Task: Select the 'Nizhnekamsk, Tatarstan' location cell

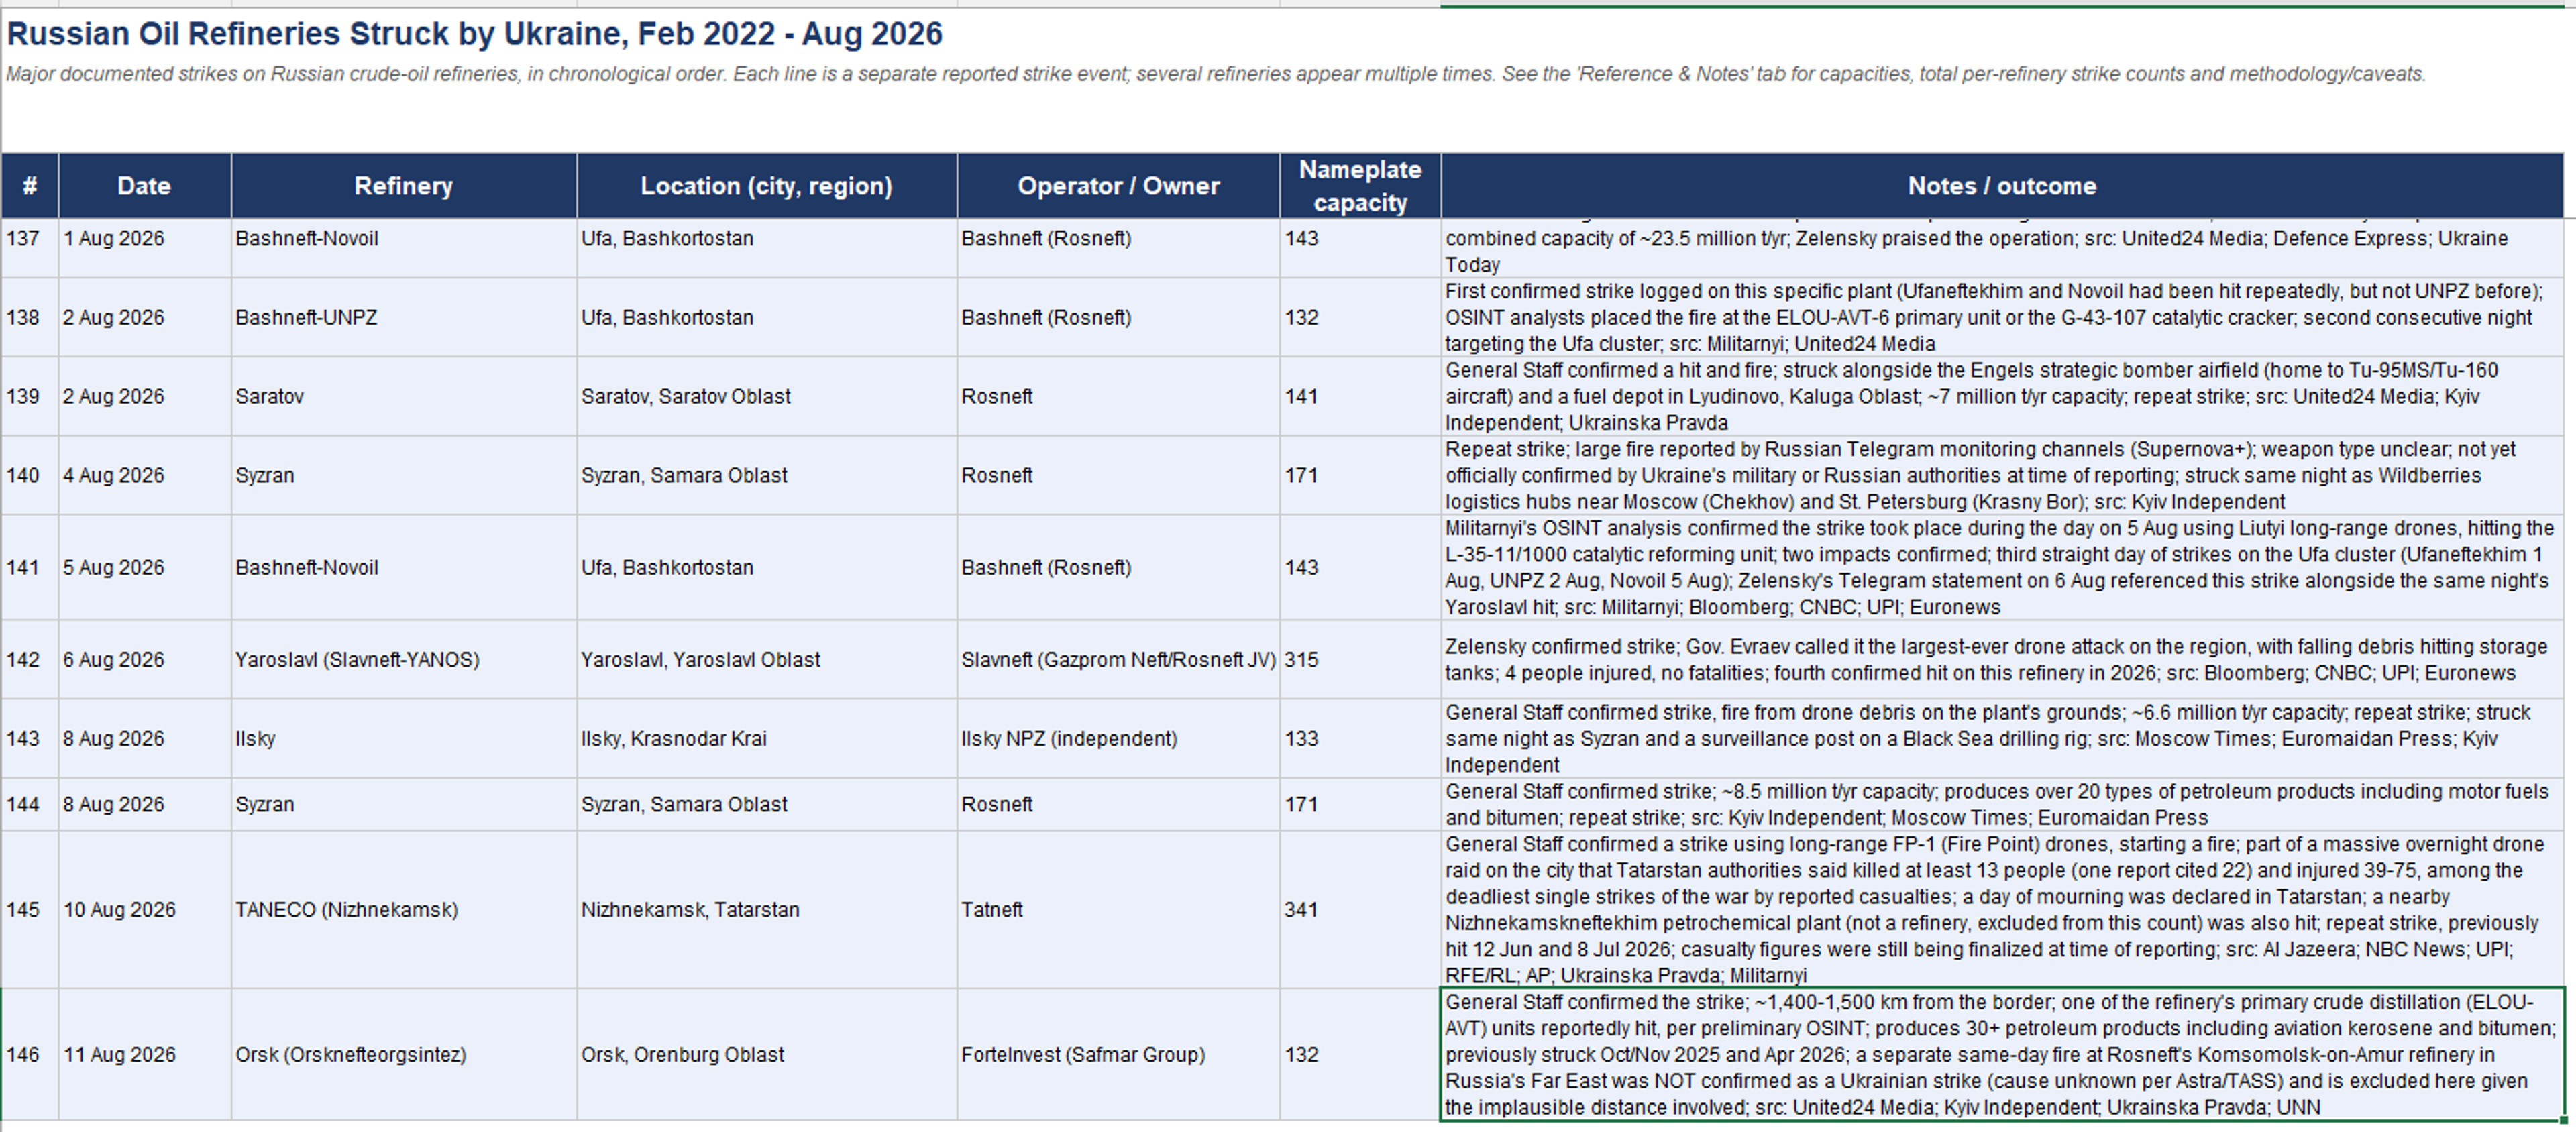Action: pyautogui.click(x=767, y=910)
